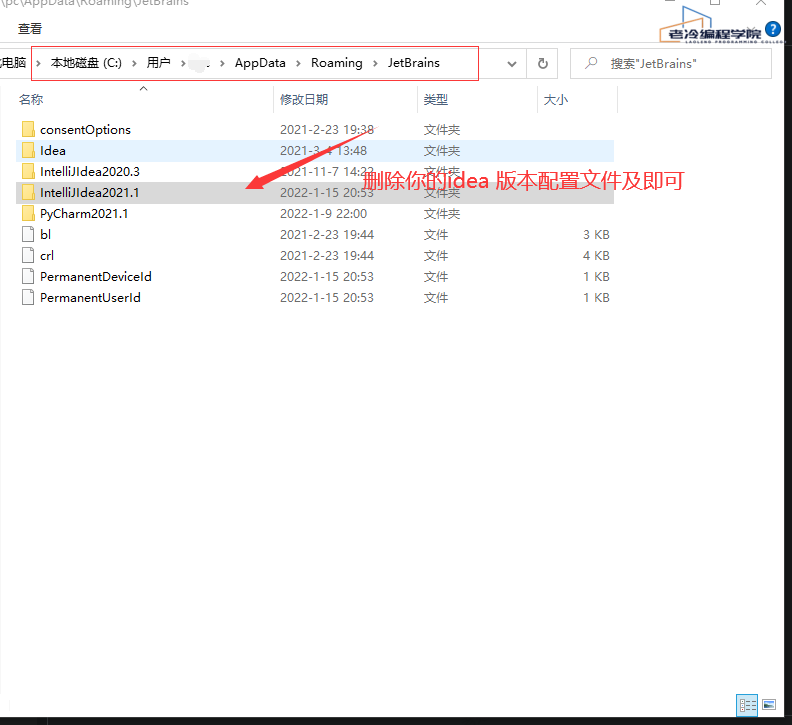Click date 2022-1-9 22:00 of PyCharm2021.1
Viewport: 792px width, 725px height.
pyautogui.click(x=324, y=214)
